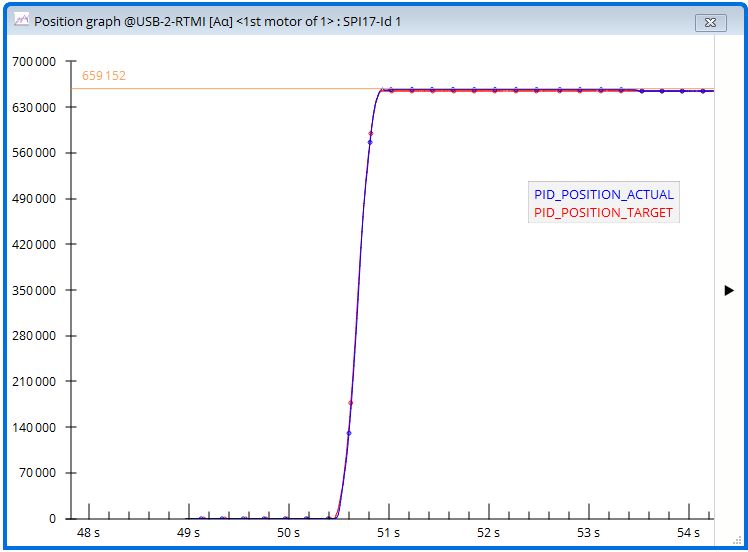Click the 700 000 y-axis label
This screenshot has height=552, width=748.
34,62
